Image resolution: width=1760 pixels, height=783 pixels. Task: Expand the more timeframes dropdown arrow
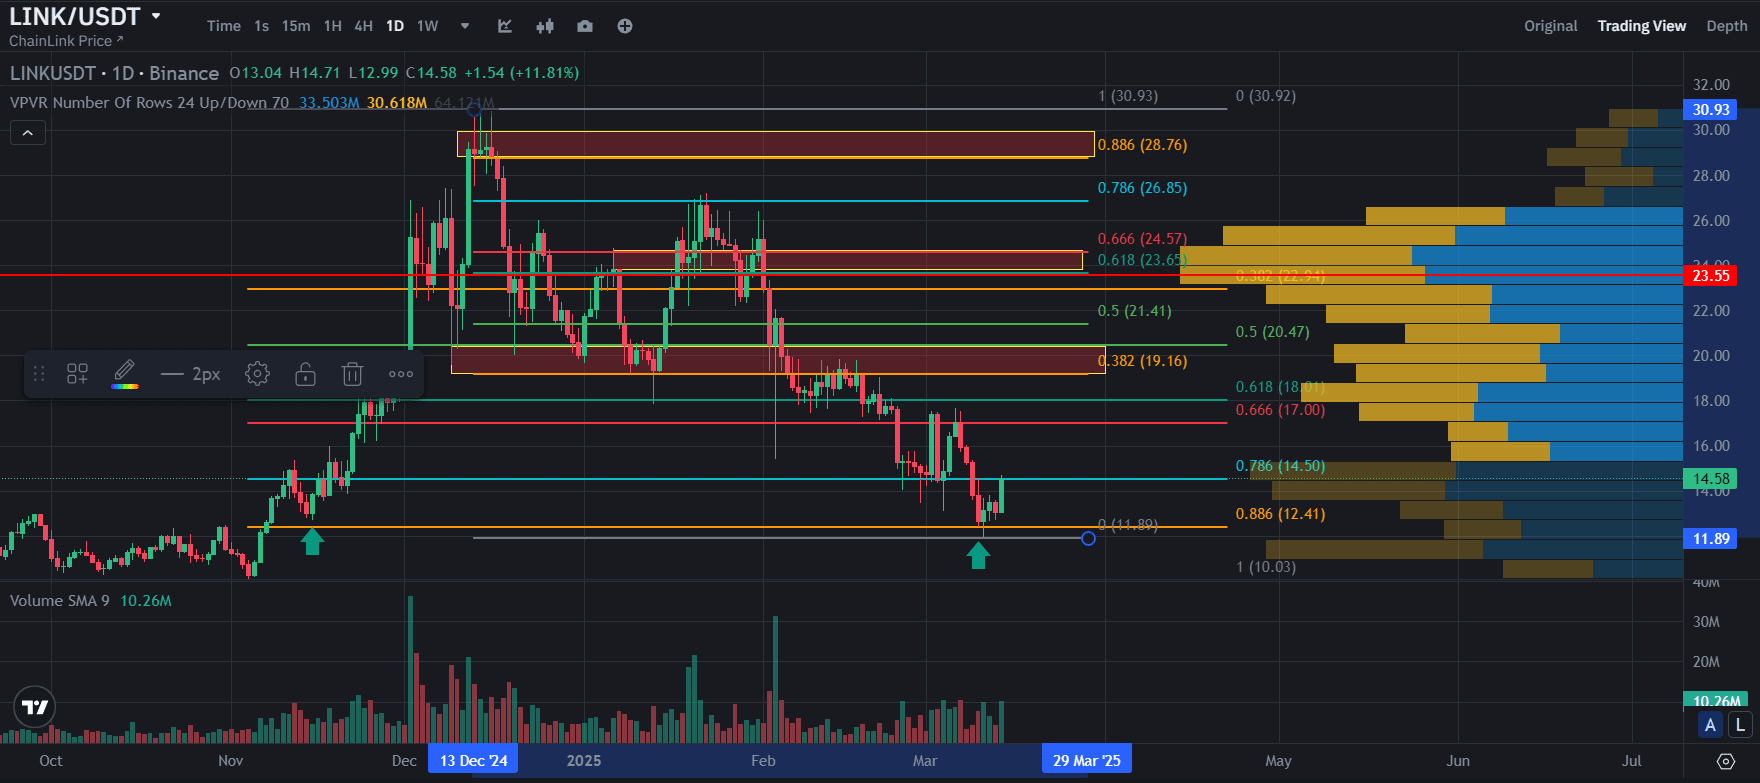click(465, 26)
